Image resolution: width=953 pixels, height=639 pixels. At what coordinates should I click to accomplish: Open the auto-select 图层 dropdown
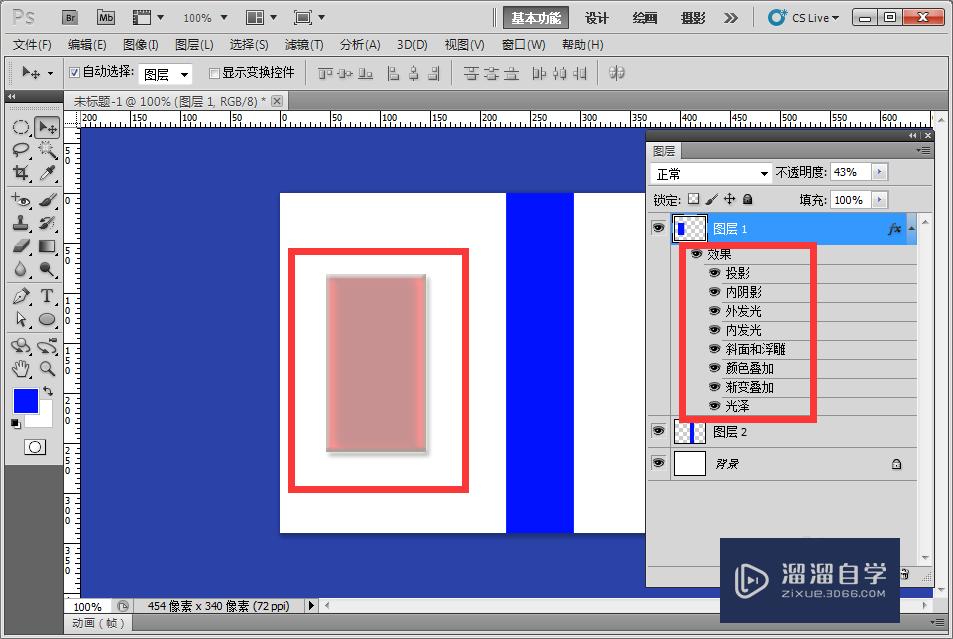tap(165, 74)
